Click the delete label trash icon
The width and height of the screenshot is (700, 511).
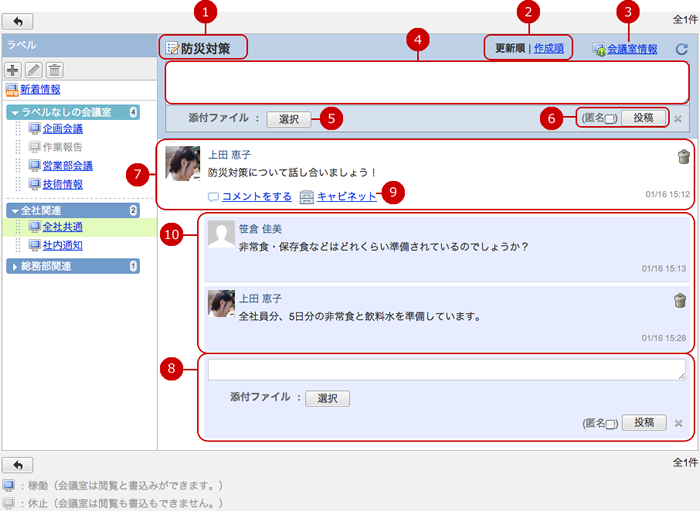[54, 70]
